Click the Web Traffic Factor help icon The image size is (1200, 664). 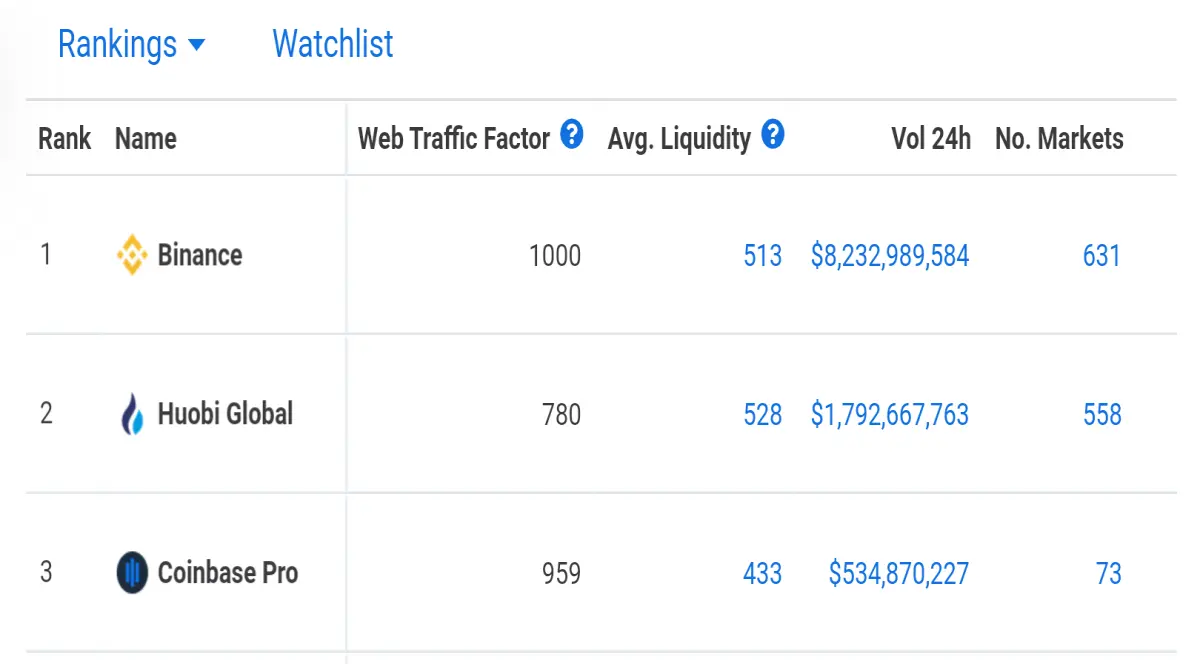pyautogui.click(x=571, y=134)
